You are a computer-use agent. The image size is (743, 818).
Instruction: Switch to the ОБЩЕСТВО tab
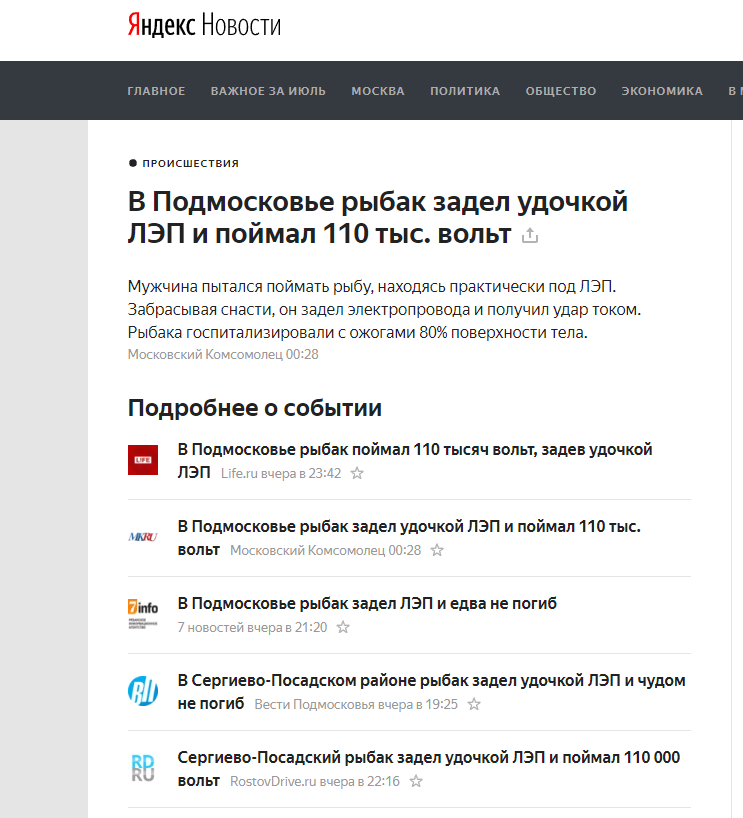click(x=561, y=91)
